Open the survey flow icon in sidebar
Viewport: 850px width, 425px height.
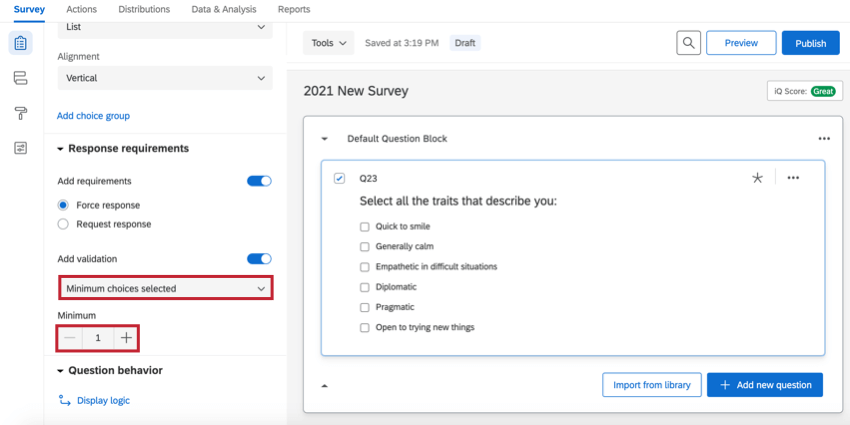point(20,78)
